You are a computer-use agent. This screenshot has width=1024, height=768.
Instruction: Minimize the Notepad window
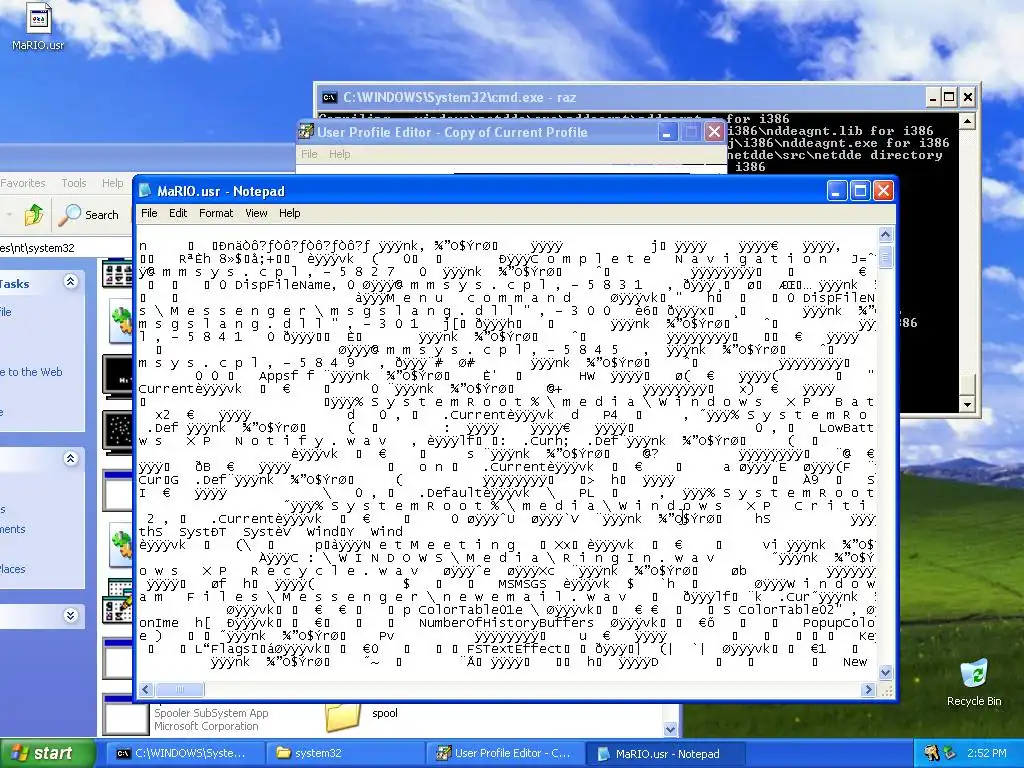click(837, 191)
